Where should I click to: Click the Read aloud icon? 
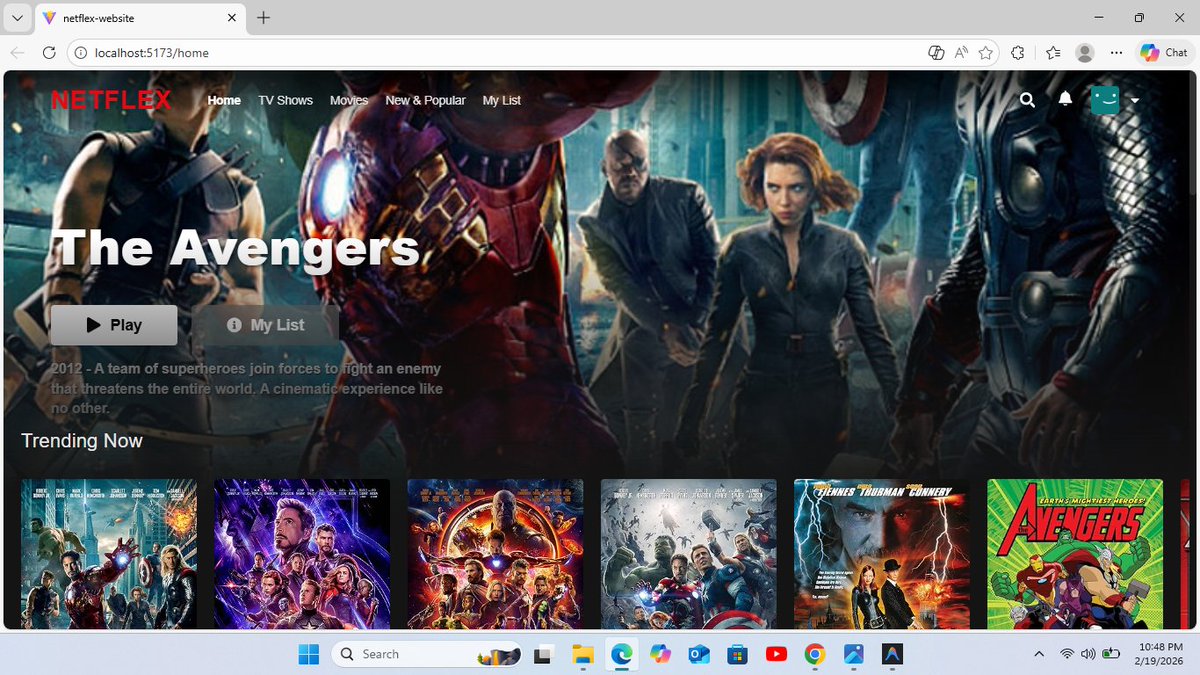961,53
